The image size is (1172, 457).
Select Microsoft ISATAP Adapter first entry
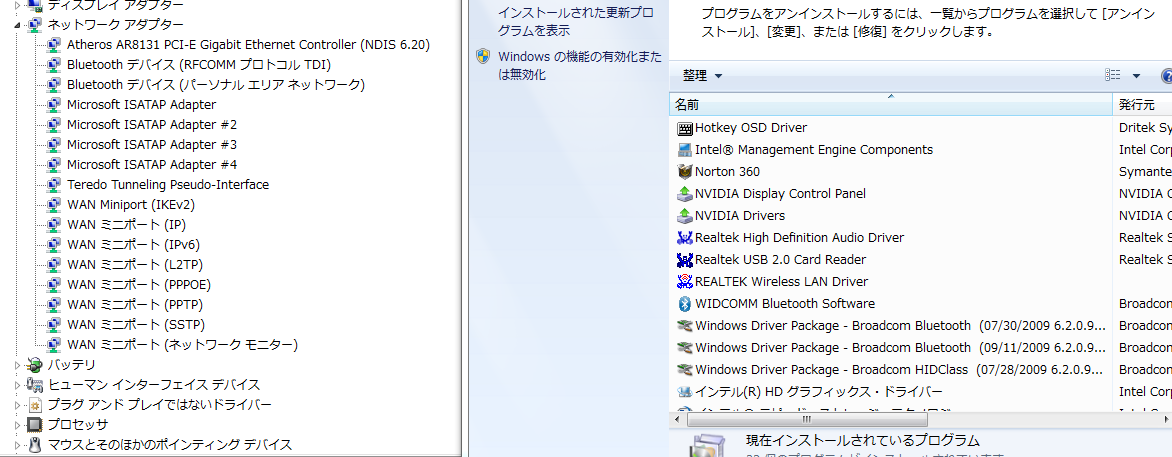pyautogui.click(x=141, y=105)
